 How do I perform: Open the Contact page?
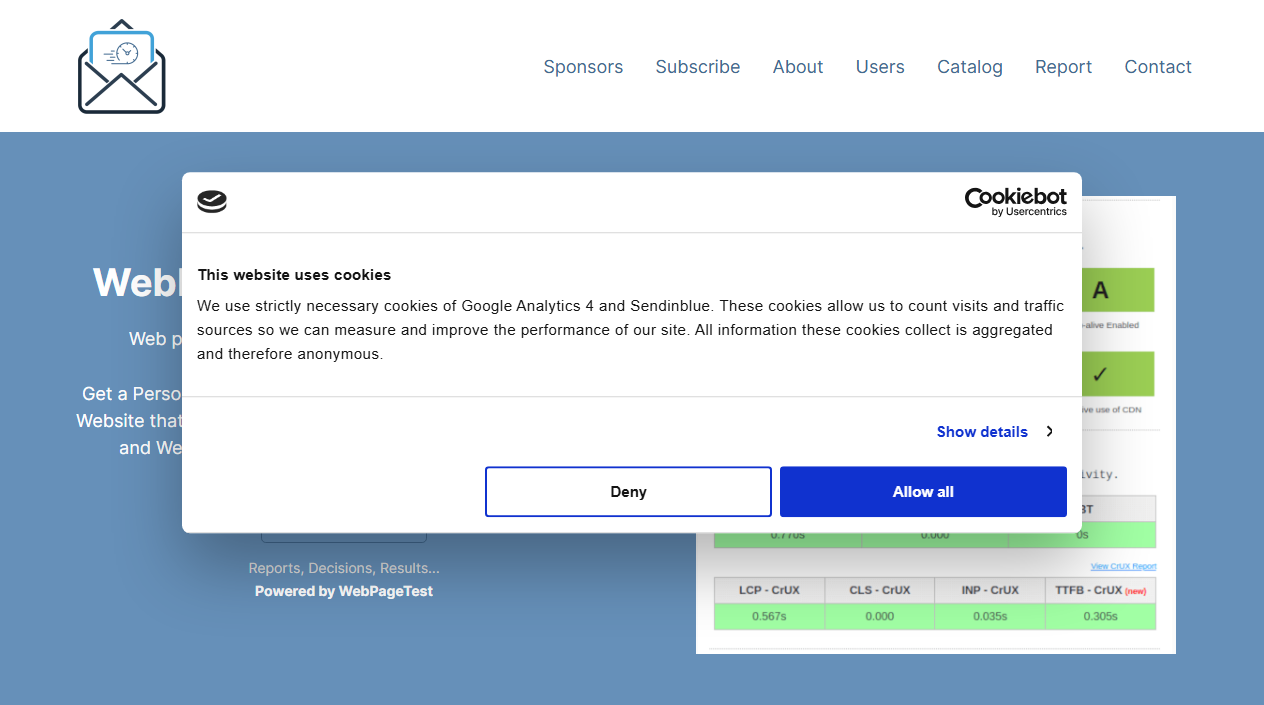click(1157, 67)
